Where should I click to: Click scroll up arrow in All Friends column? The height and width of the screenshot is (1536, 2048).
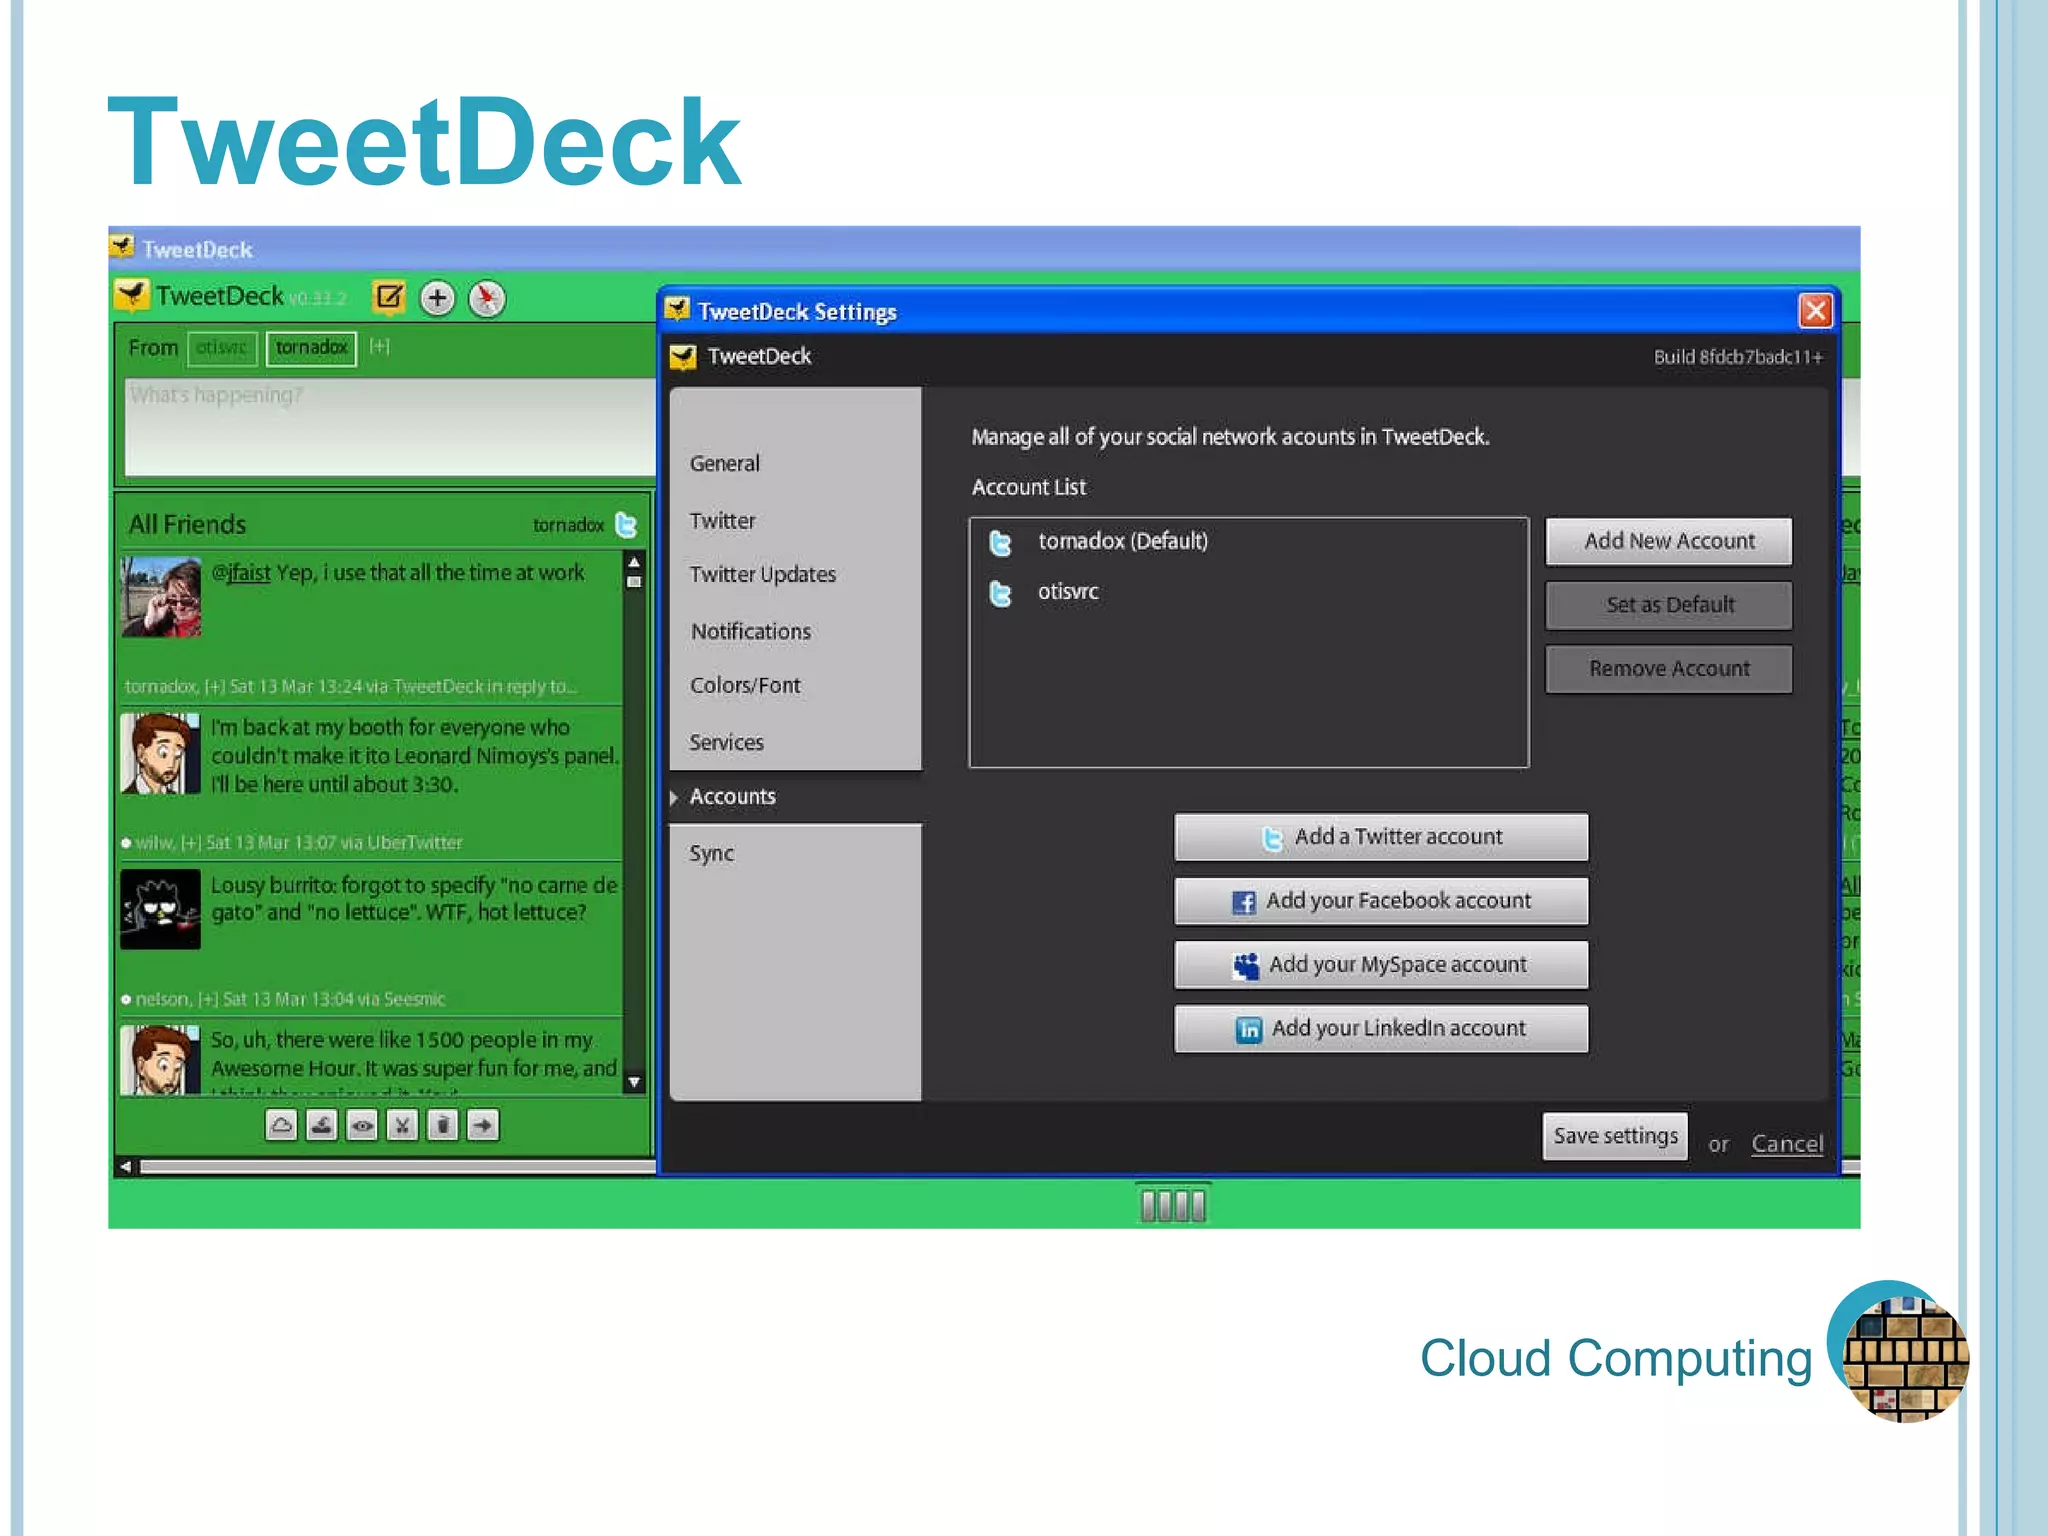pyautogui.click(x=634, y=563)
